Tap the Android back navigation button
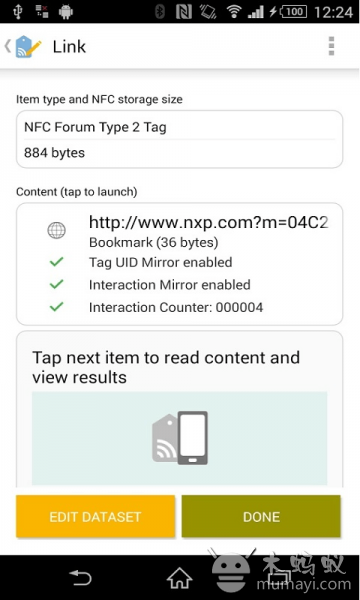The image size is (360, 600). tap(80, 578)
